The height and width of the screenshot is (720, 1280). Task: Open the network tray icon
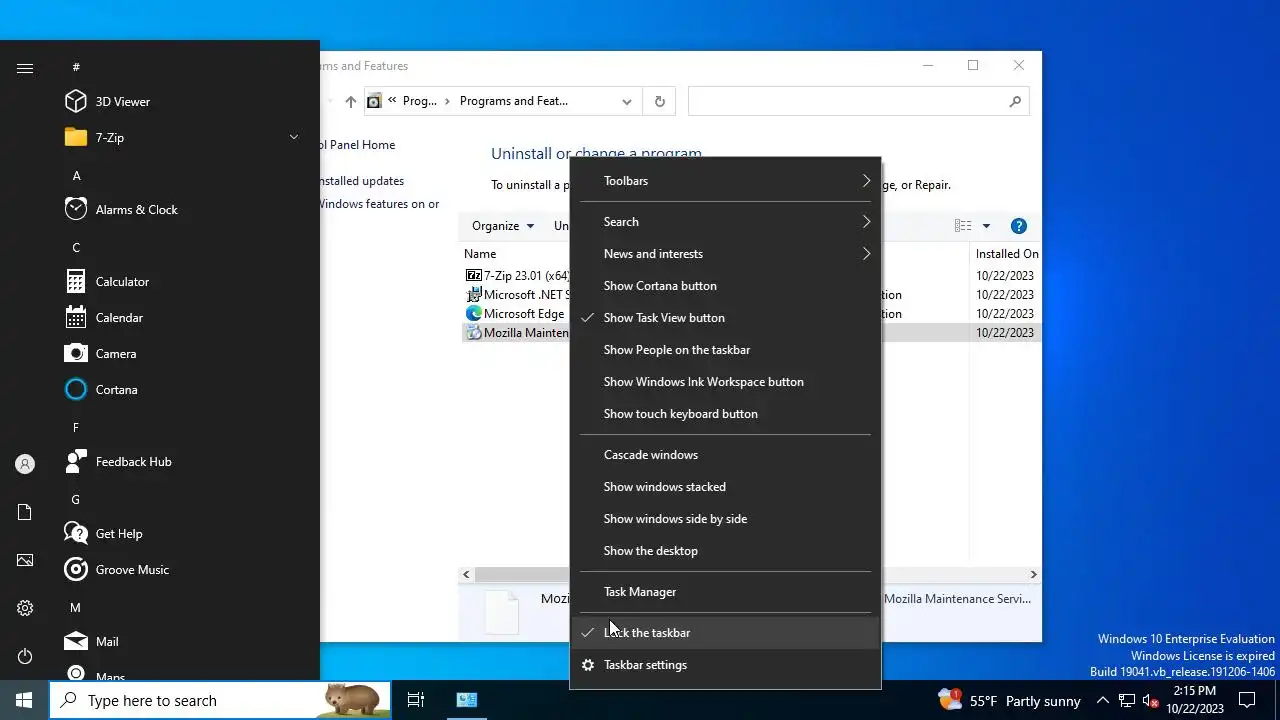click(x=1127, y=701)
